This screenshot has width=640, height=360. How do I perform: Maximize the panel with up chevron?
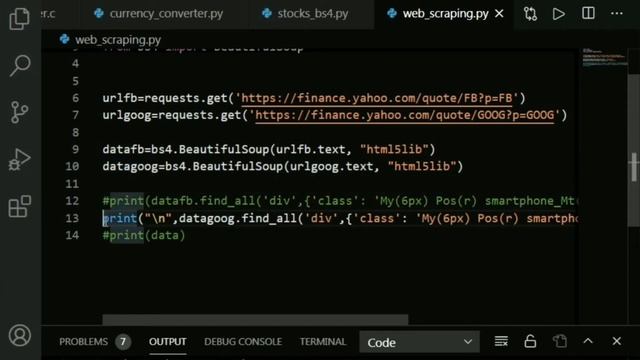(588, 341)
